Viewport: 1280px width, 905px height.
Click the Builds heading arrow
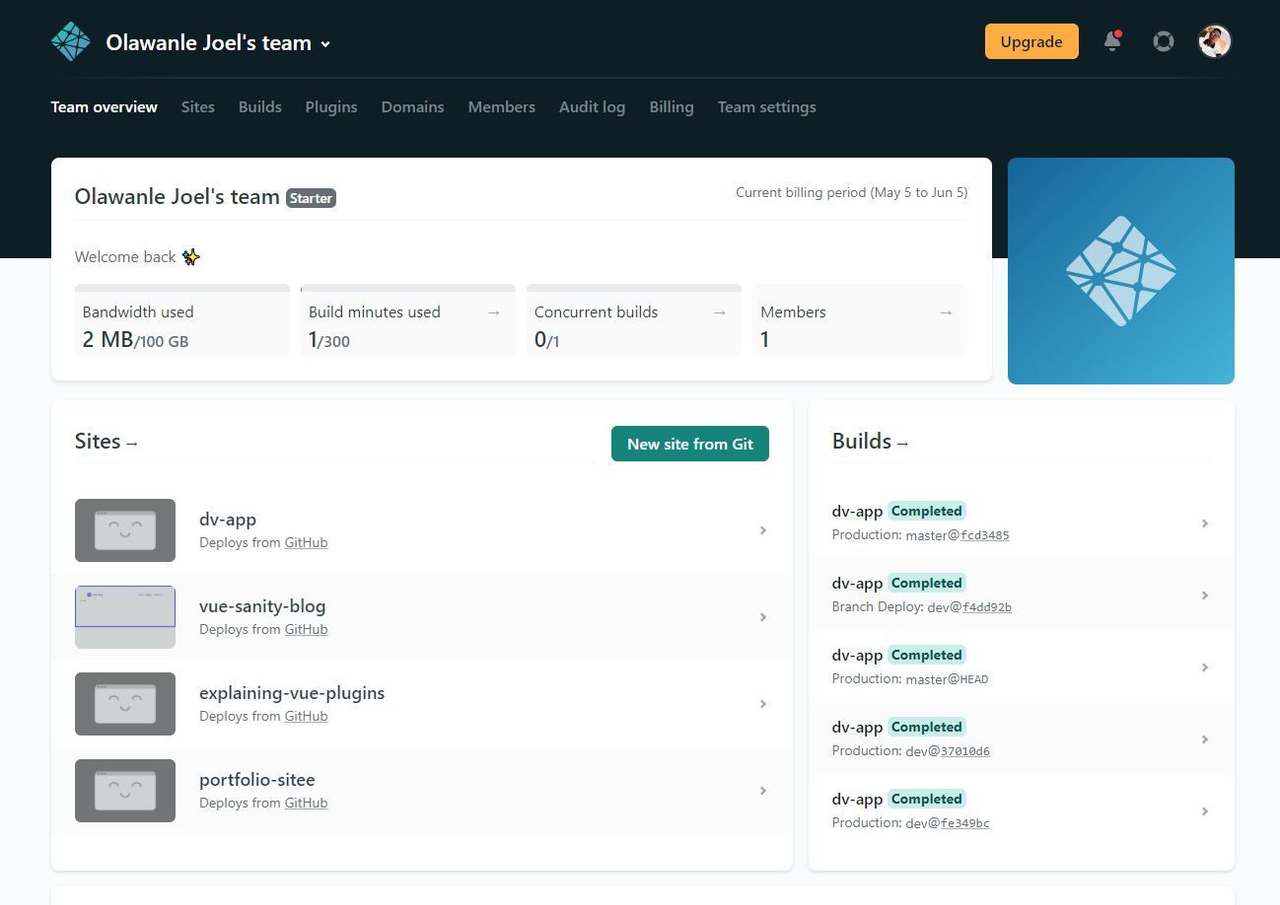[905, 444]
